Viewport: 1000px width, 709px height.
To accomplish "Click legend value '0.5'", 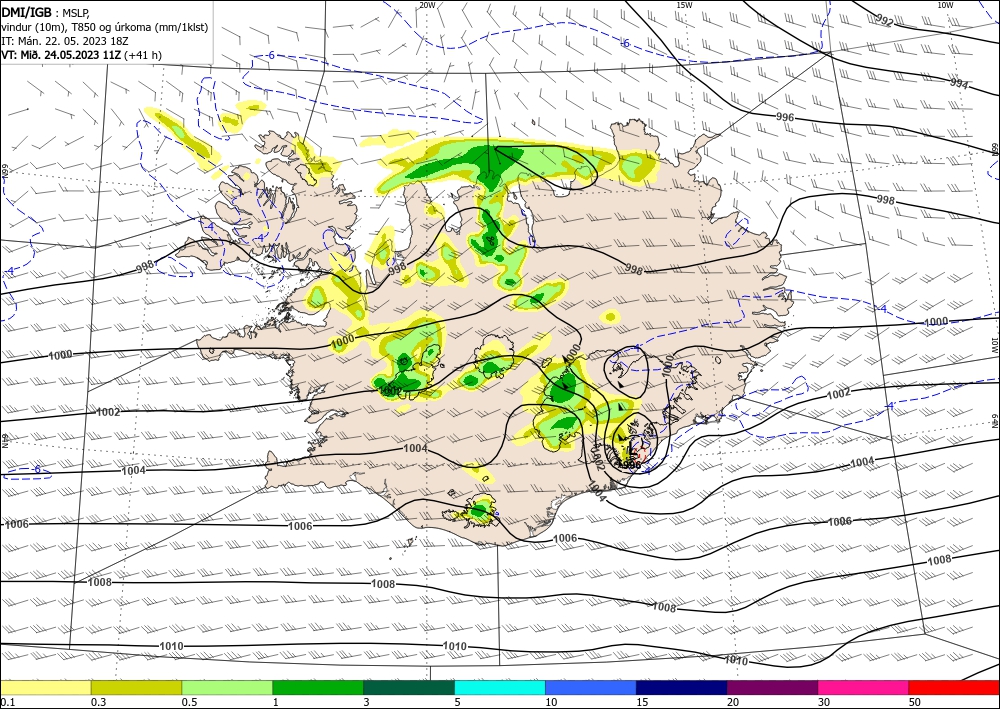I will click(189, 702).
